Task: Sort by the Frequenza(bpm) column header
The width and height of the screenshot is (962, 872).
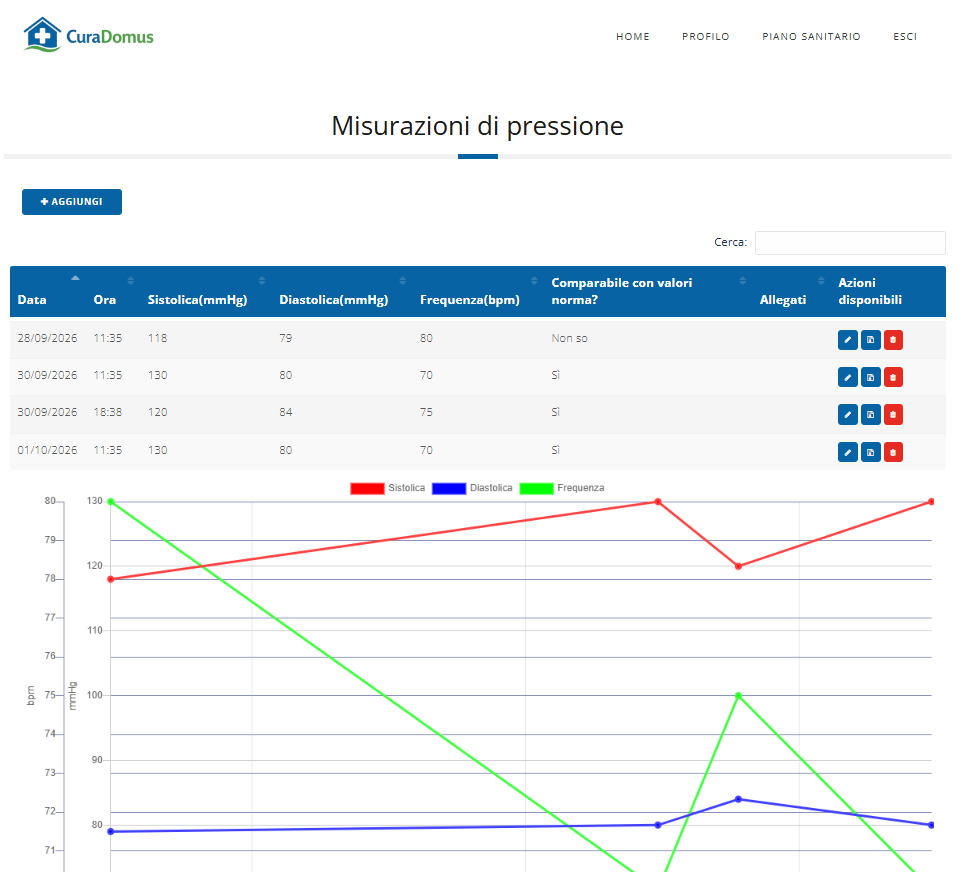Action: pos(479,291)
